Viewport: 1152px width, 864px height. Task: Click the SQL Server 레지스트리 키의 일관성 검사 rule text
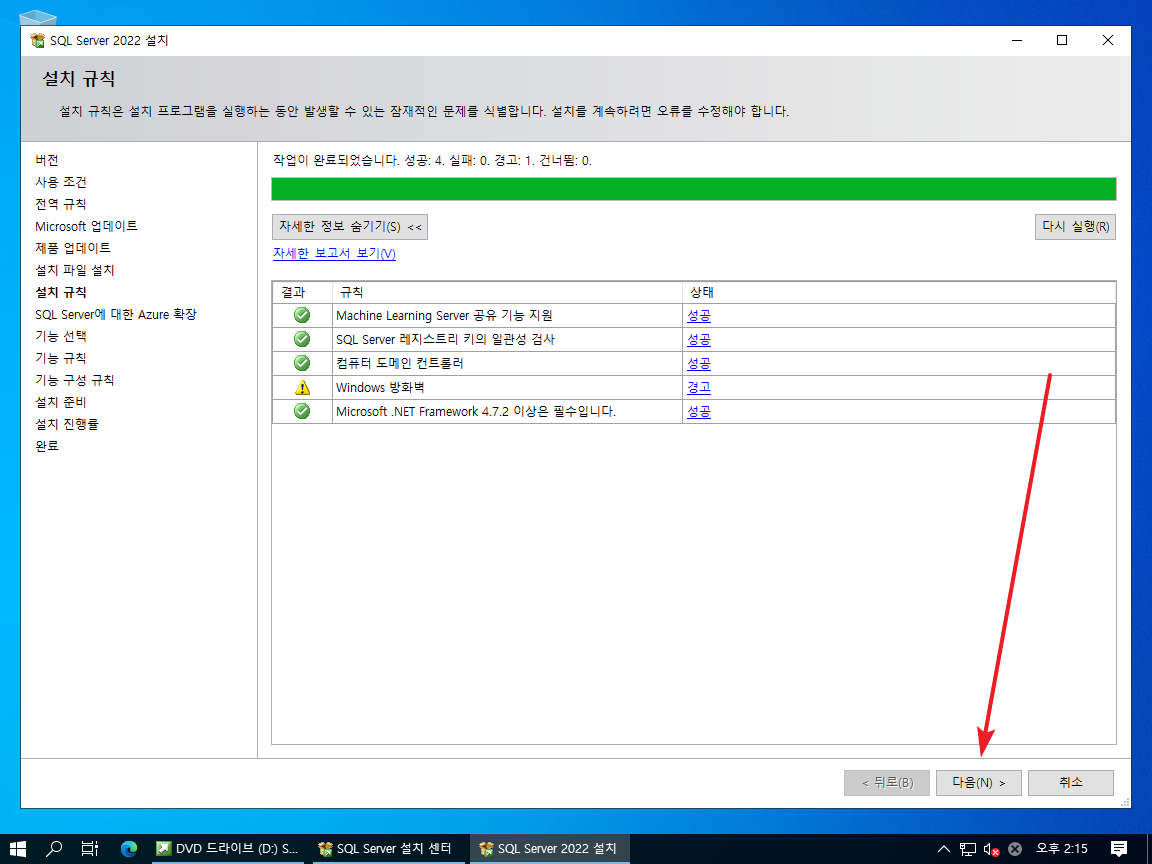(445, 339)
